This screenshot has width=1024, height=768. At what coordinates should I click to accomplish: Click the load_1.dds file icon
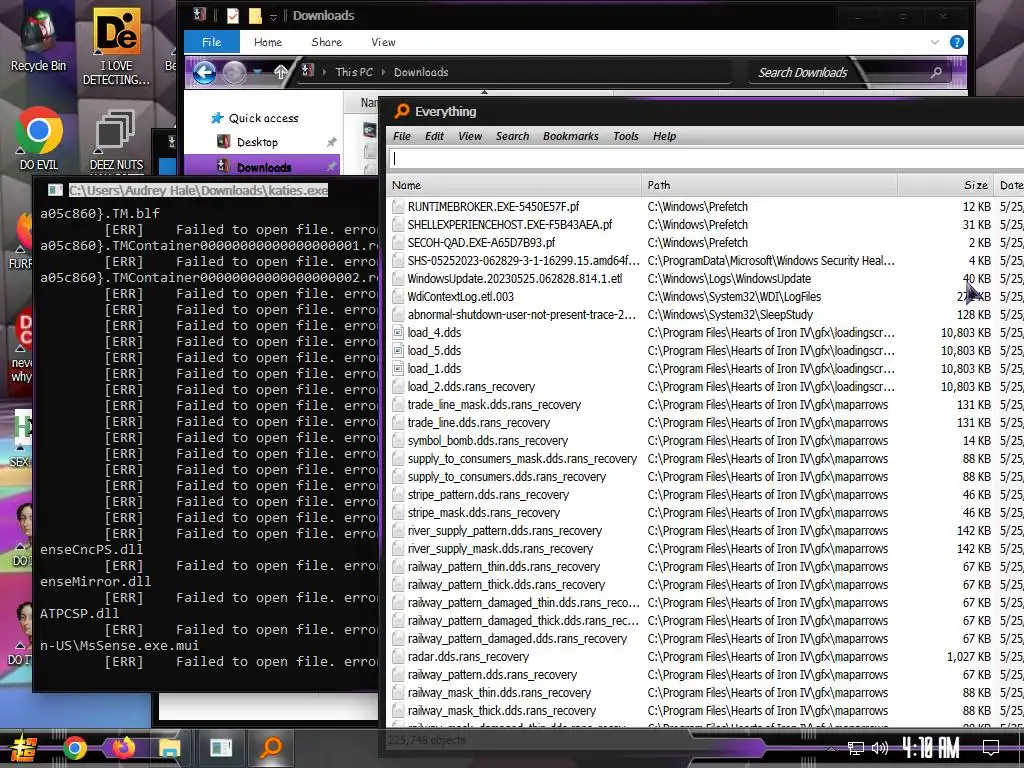398,368
